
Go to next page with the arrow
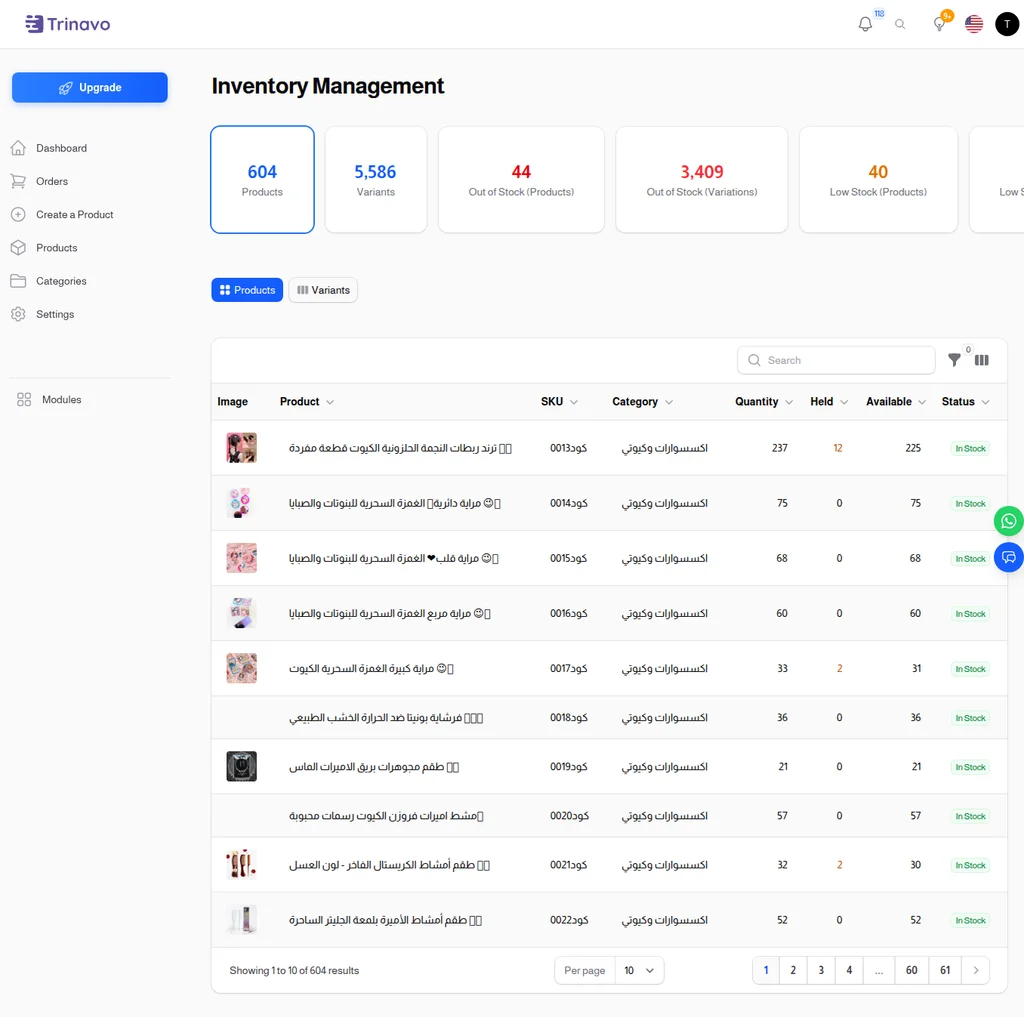pos(976,971)
